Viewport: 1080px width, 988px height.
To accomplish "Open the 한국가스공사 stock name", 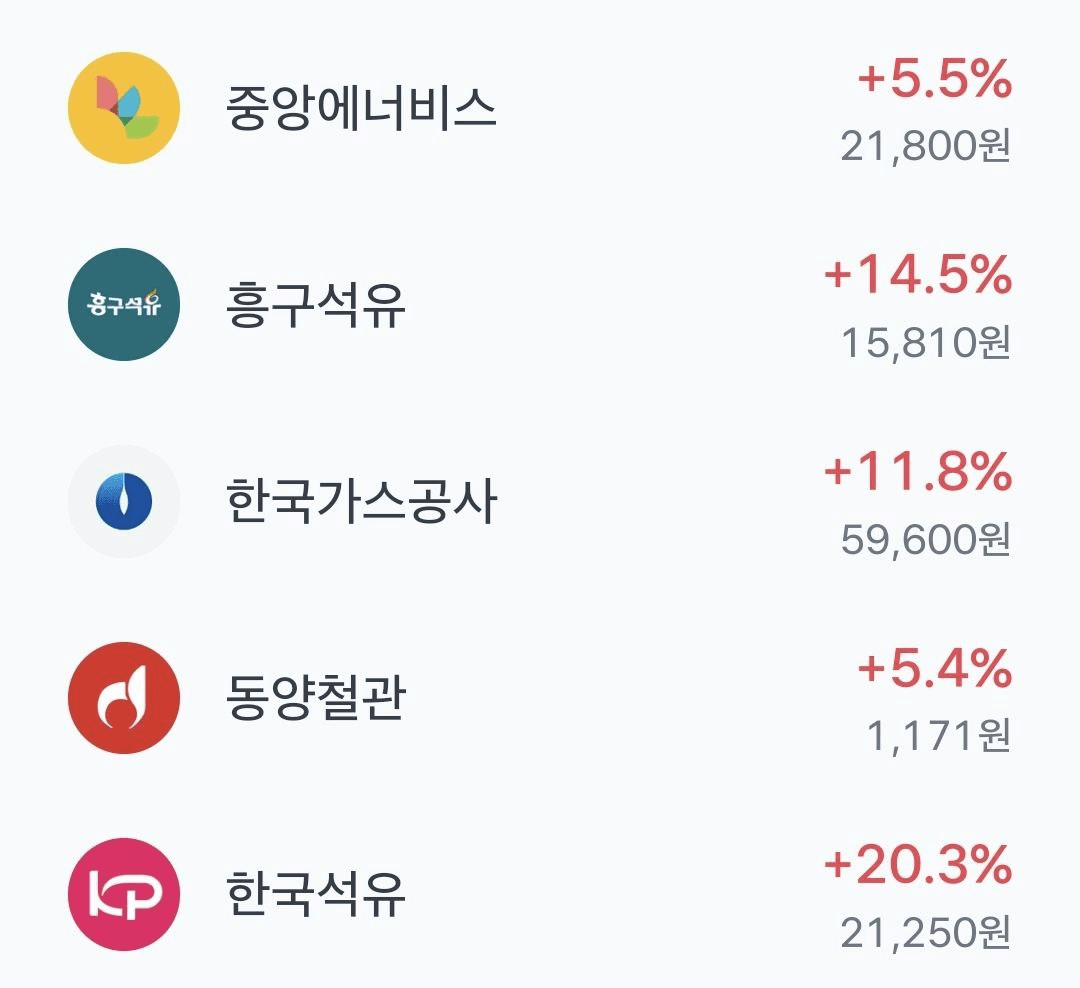I will point(361,502).
